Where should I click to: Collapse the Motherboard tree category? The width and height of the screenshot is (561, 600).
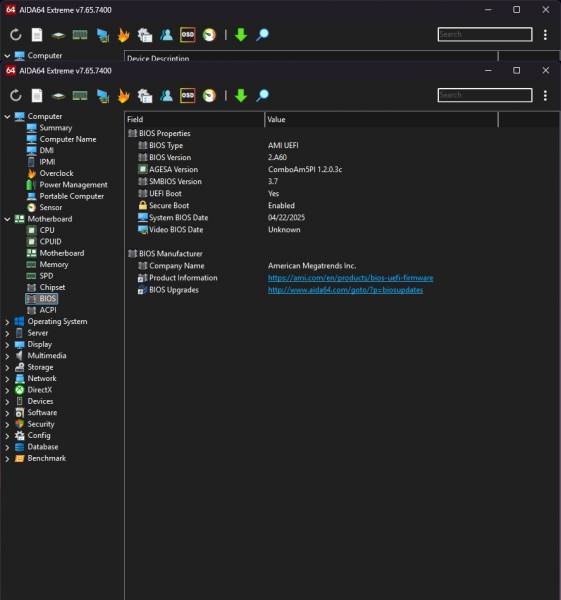coord(7,219)
